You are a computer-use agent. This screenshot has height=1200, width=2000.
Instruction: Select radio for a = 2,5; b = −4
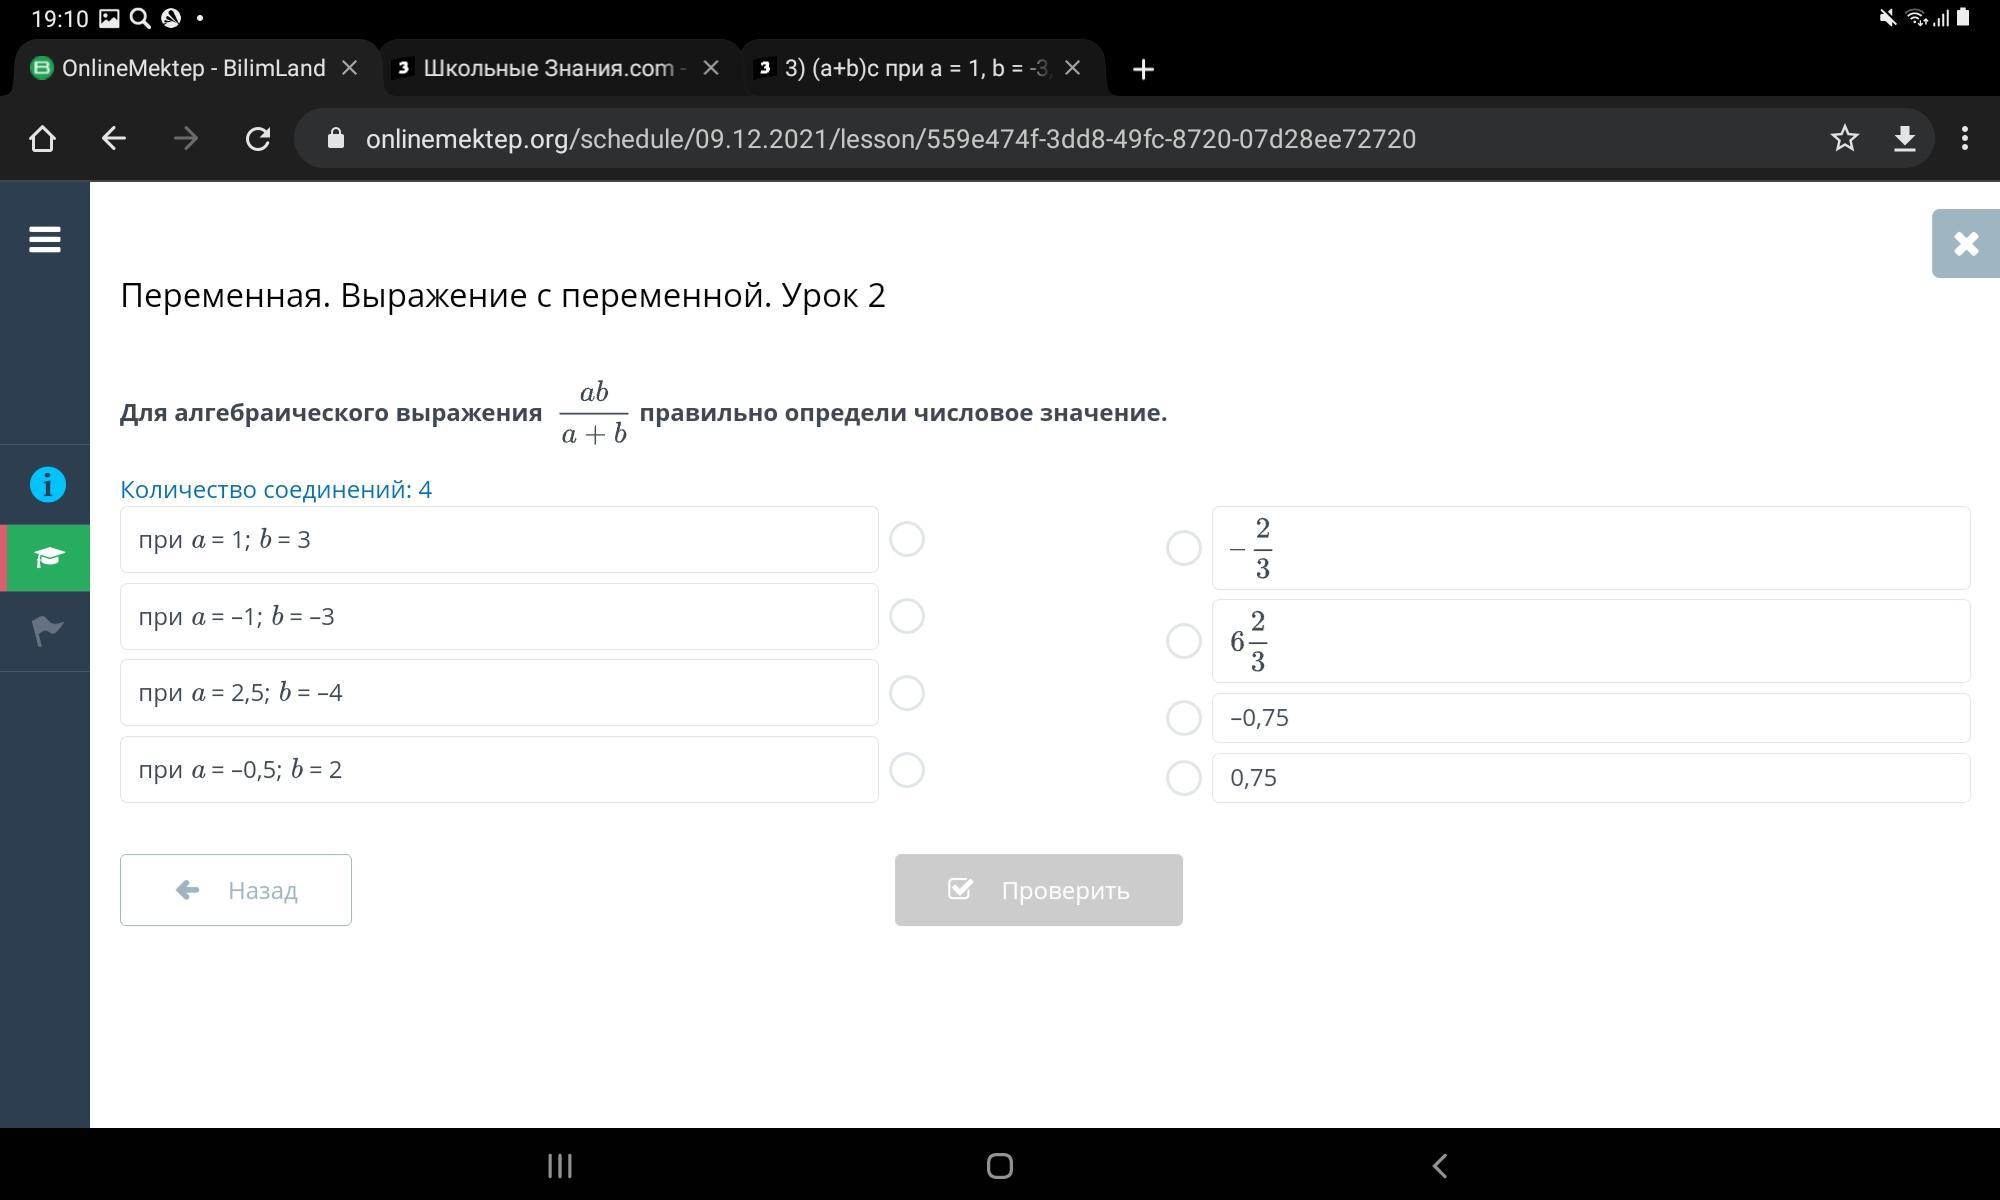click(x=907, y=693)
